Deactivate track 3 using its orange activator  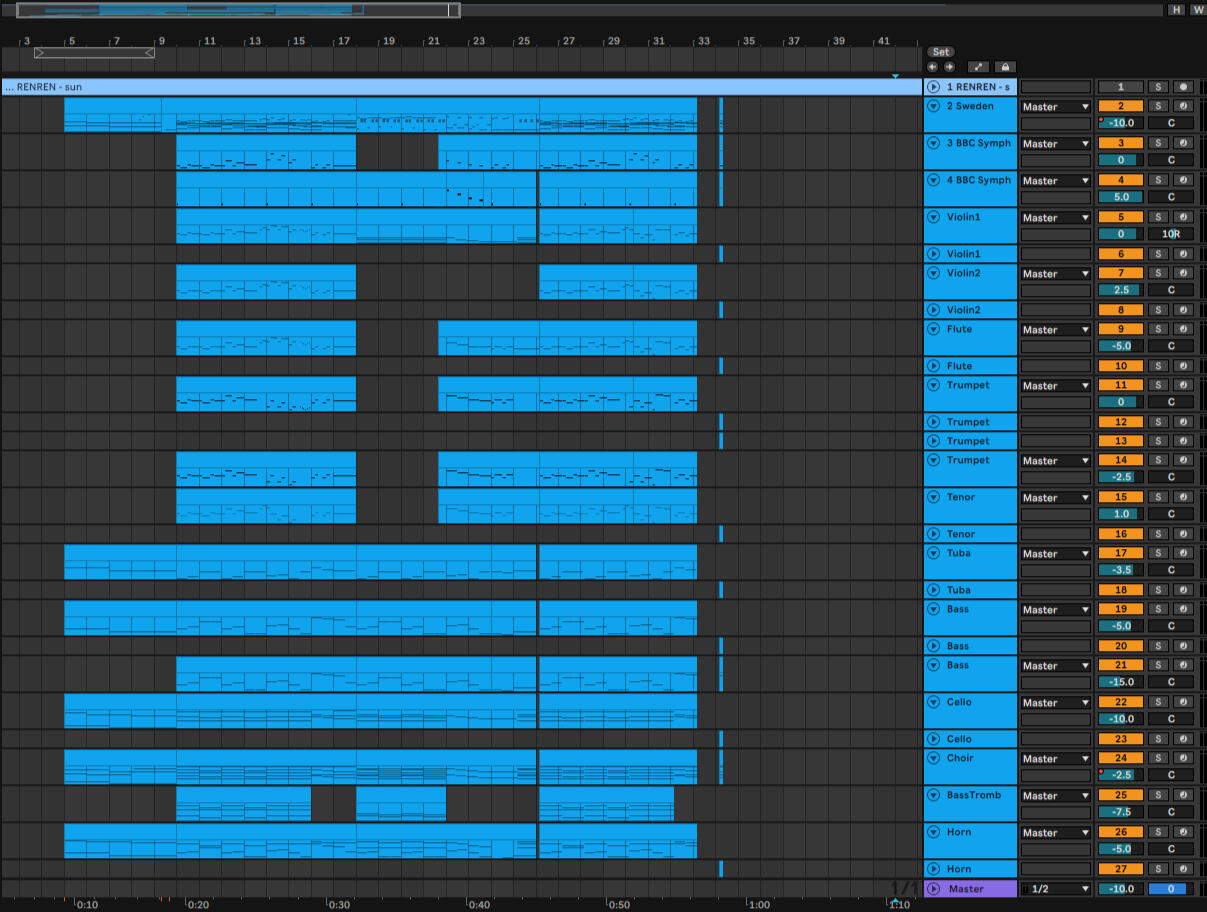pyautogui.click(x=1120, y=143)
